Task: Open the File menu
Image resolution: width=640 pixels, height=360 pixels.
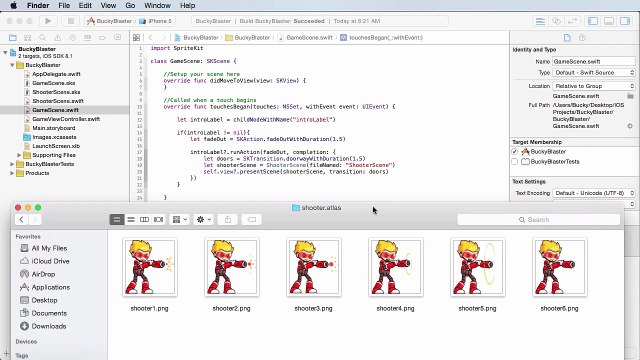Action: (x=64, y=5)
